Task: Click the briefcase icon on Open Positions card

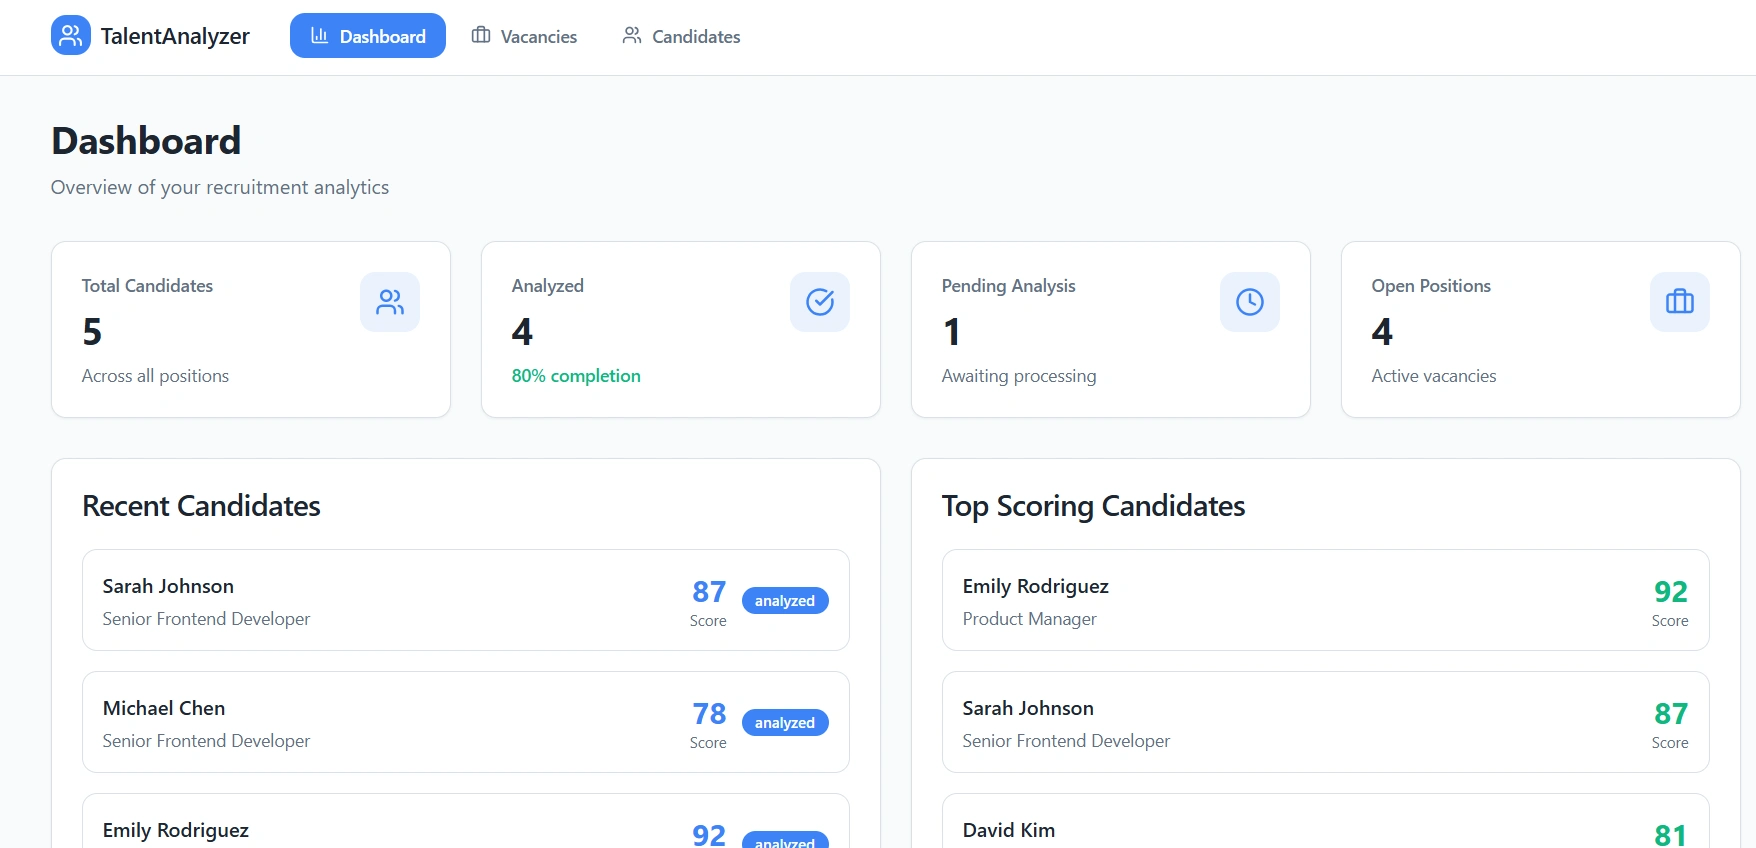Action: click(x=1680, y=302)
